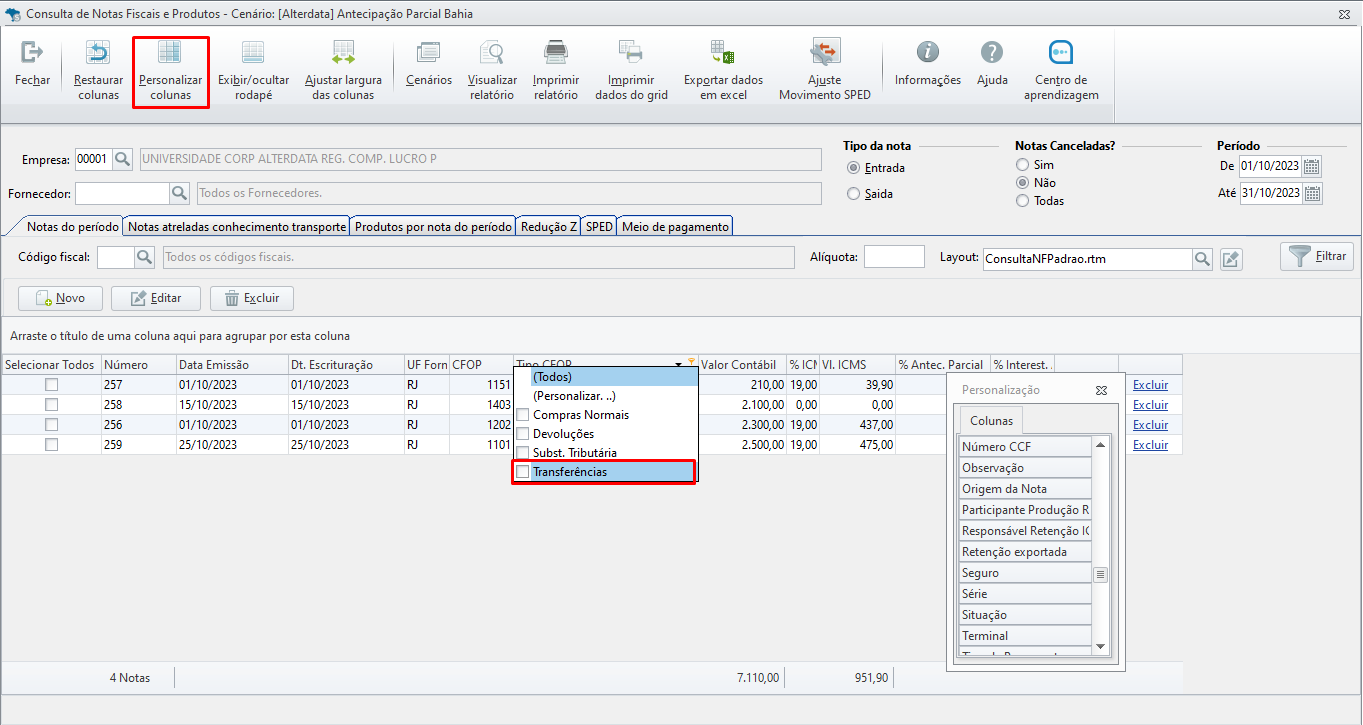Select Sim for Notas Canceladas

[1022, 165]
